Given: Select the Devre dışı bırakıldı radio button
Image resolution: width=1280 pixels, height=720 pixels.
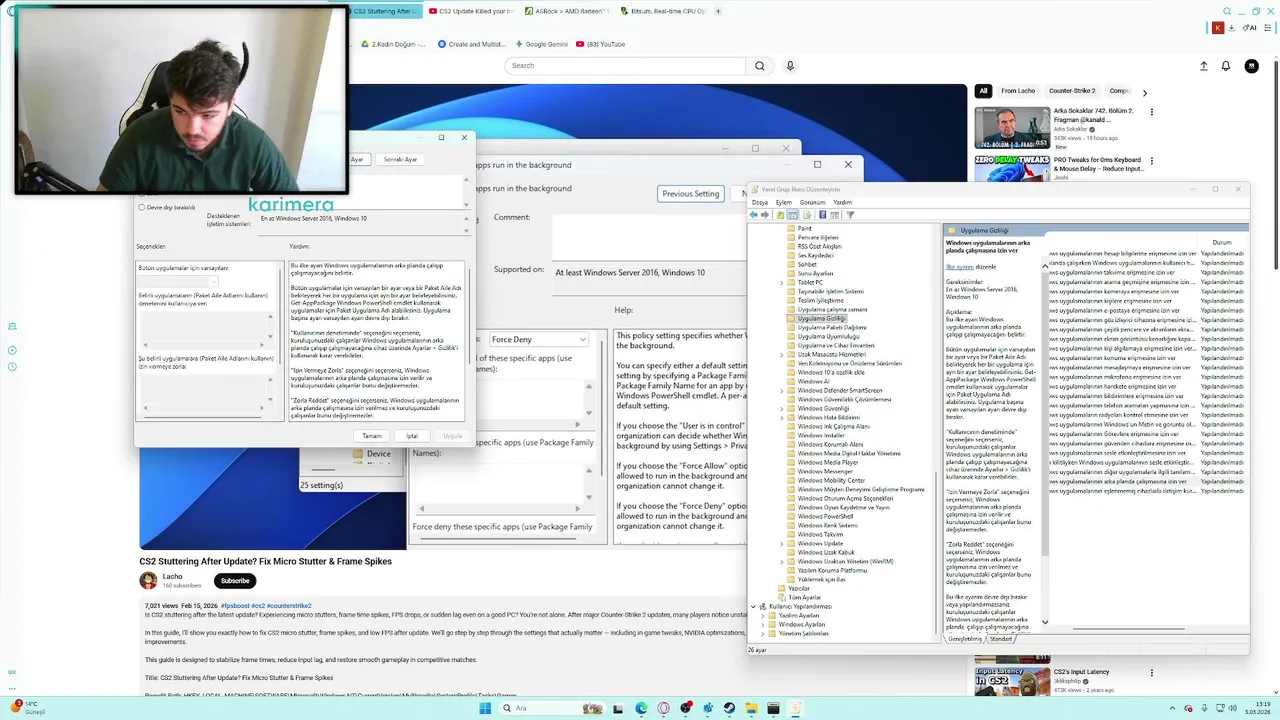Looking at the screenshot, I should 141,207.
